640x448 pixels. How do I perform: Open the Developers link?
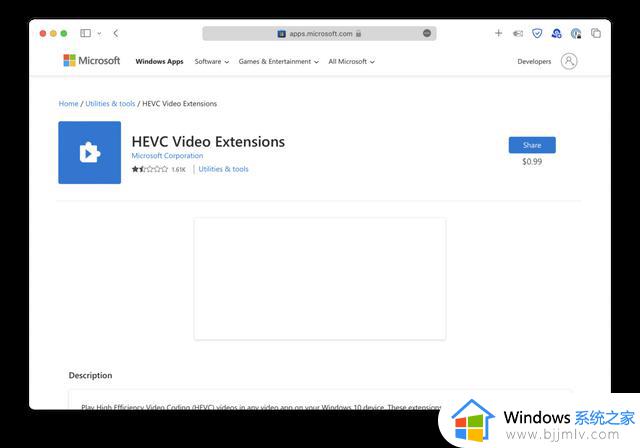[534, 61]
